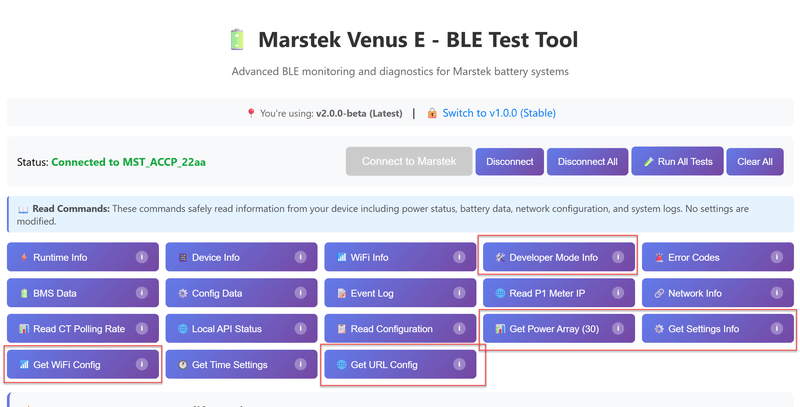Fetch the Get URL Config command
This screenshot has width=800, height=407.
coord(384,365)
